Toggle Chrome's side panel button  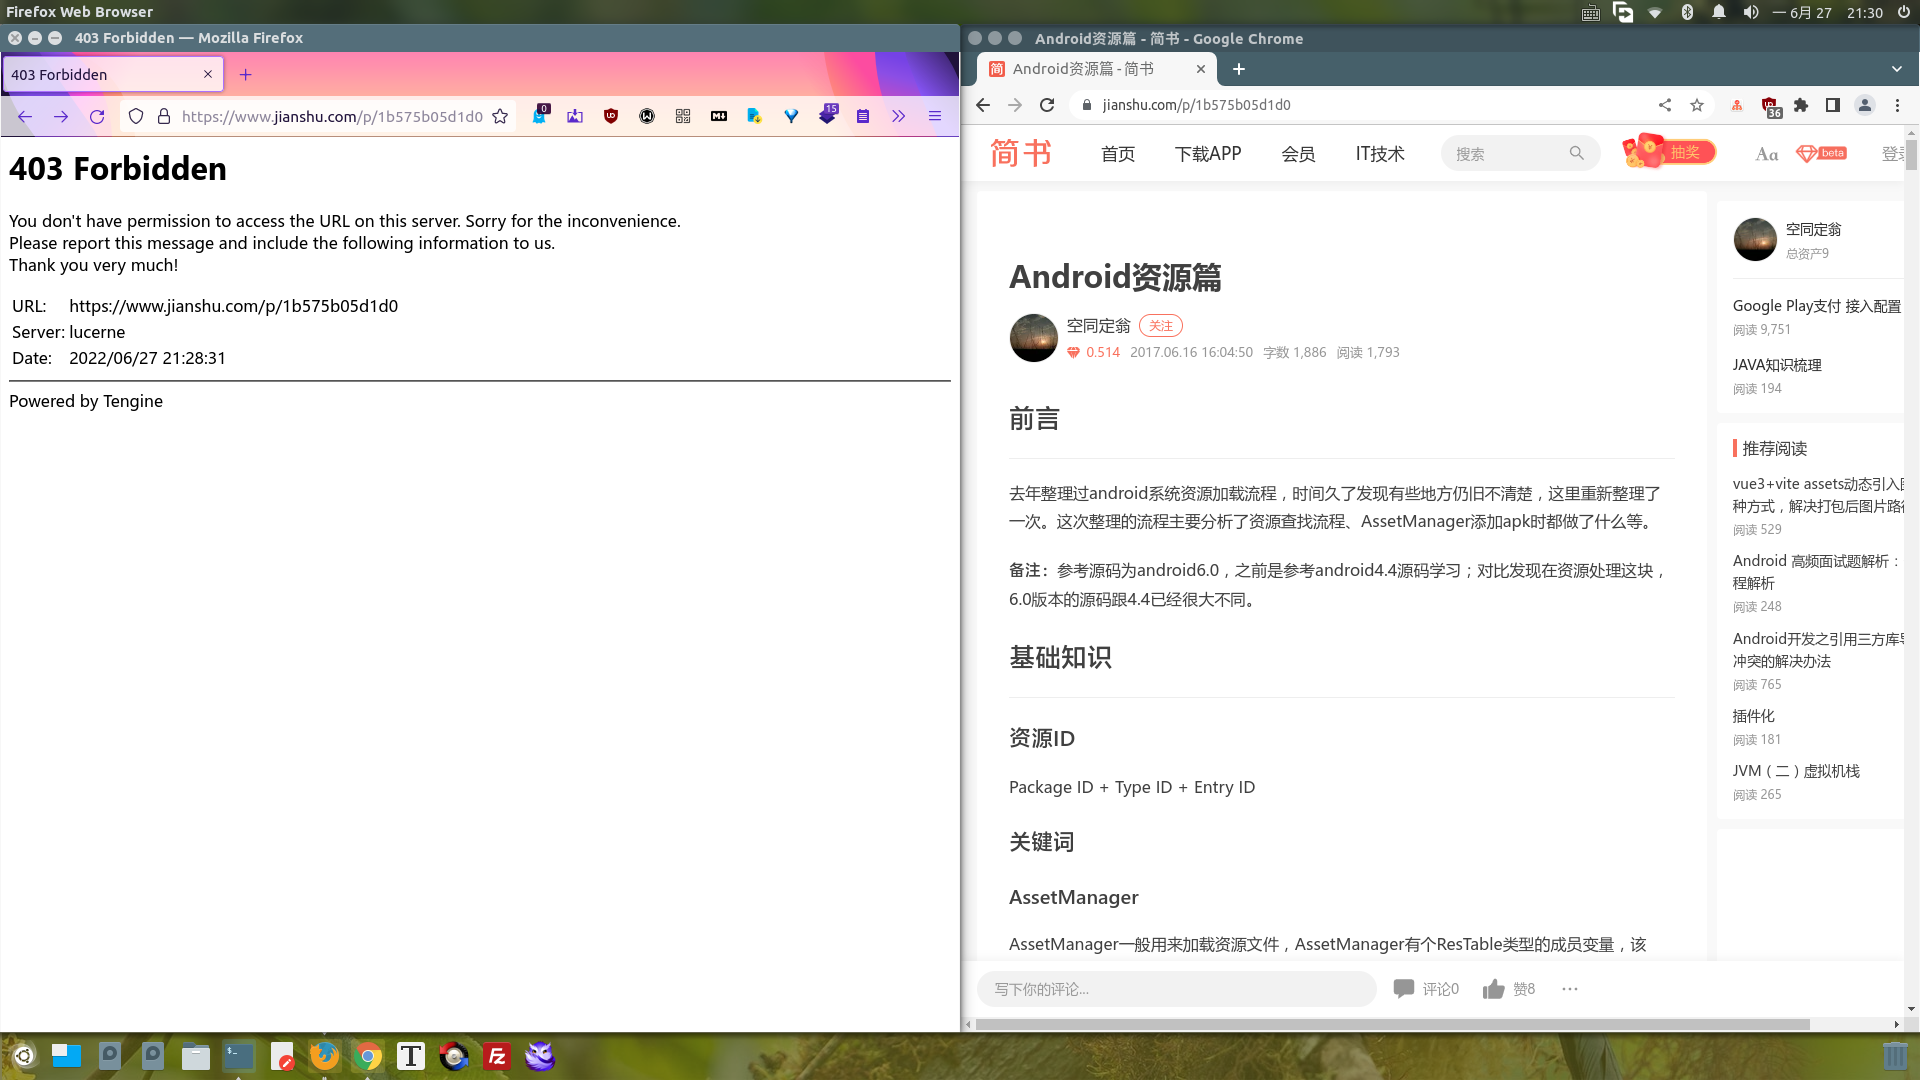1833,105
